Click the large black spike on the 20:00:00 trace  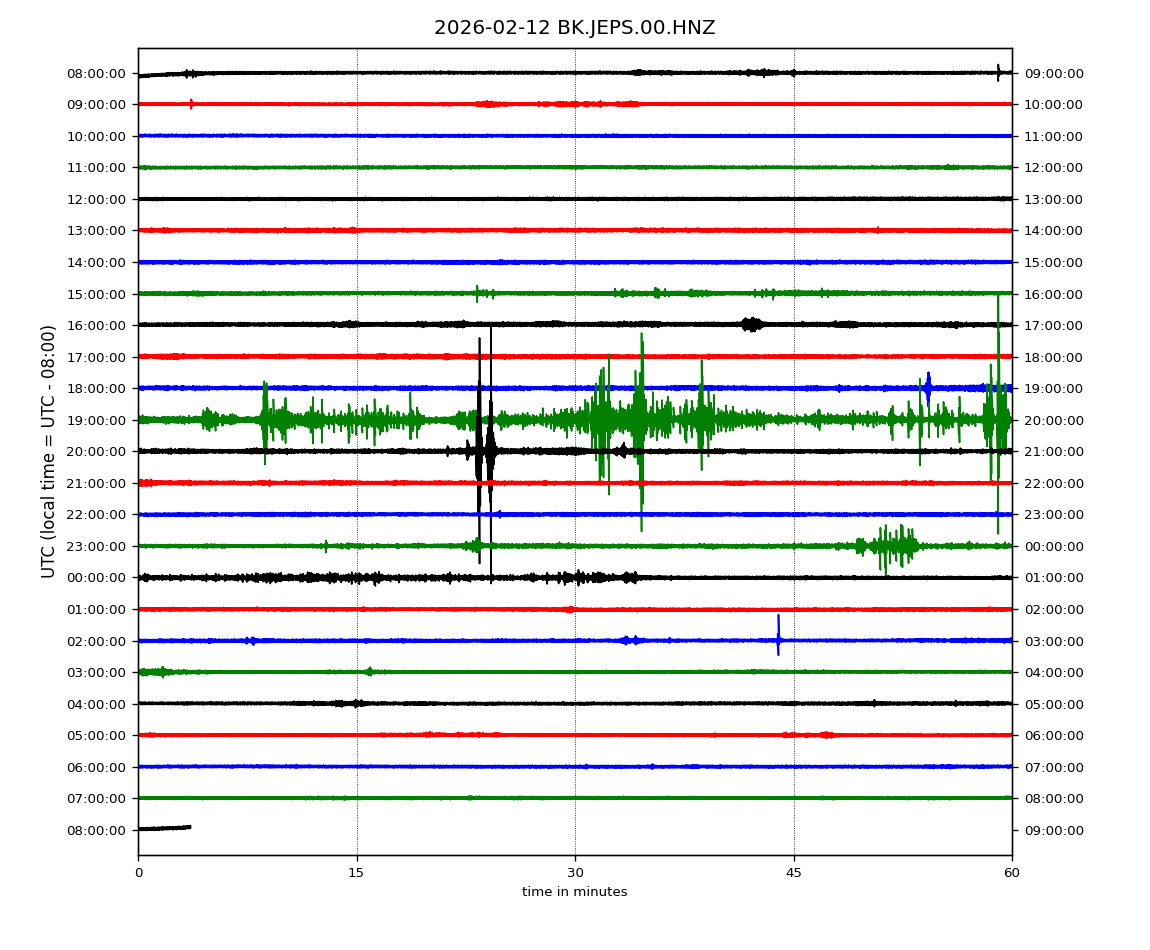pyautogui.click(x=480, y=450)
